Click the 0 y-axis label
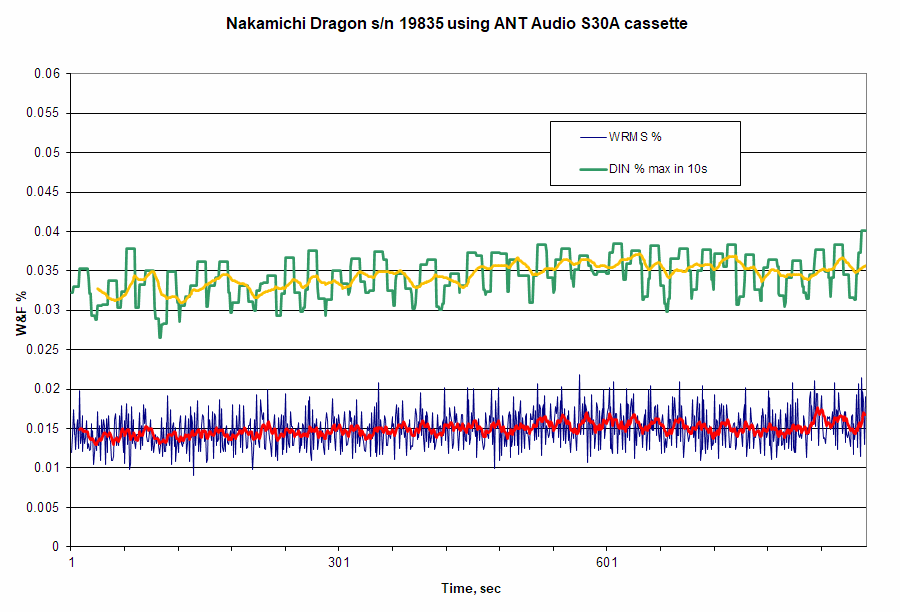Image resolution: width=900 pixels, height=612 pixels. click(56, 546)
